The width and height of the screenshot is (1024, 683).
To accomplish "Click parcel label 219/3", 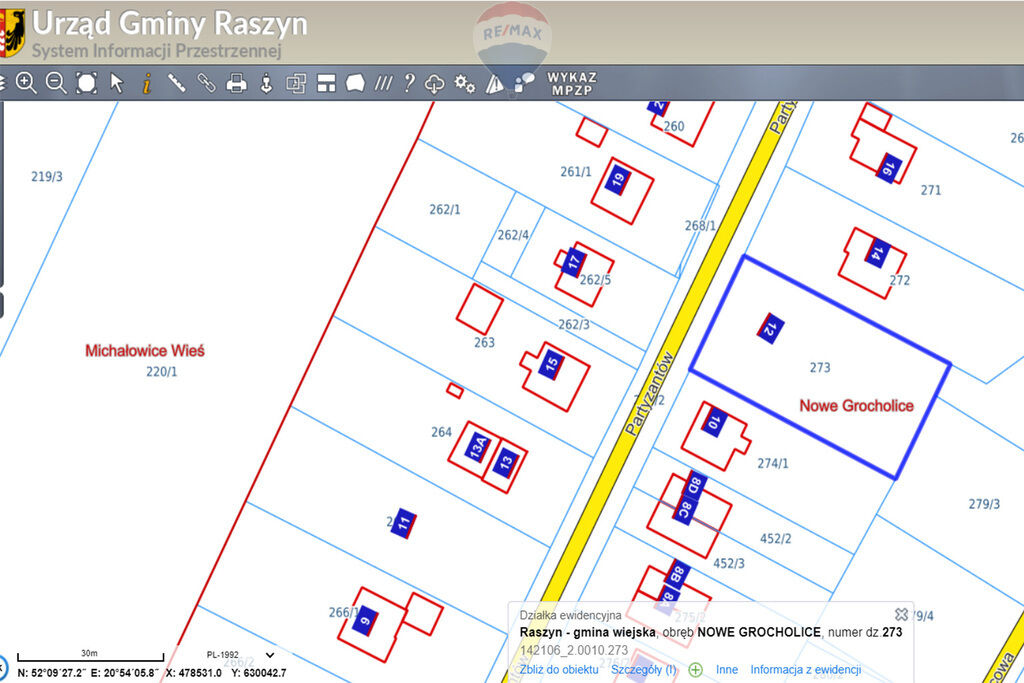I will [47, 176].
